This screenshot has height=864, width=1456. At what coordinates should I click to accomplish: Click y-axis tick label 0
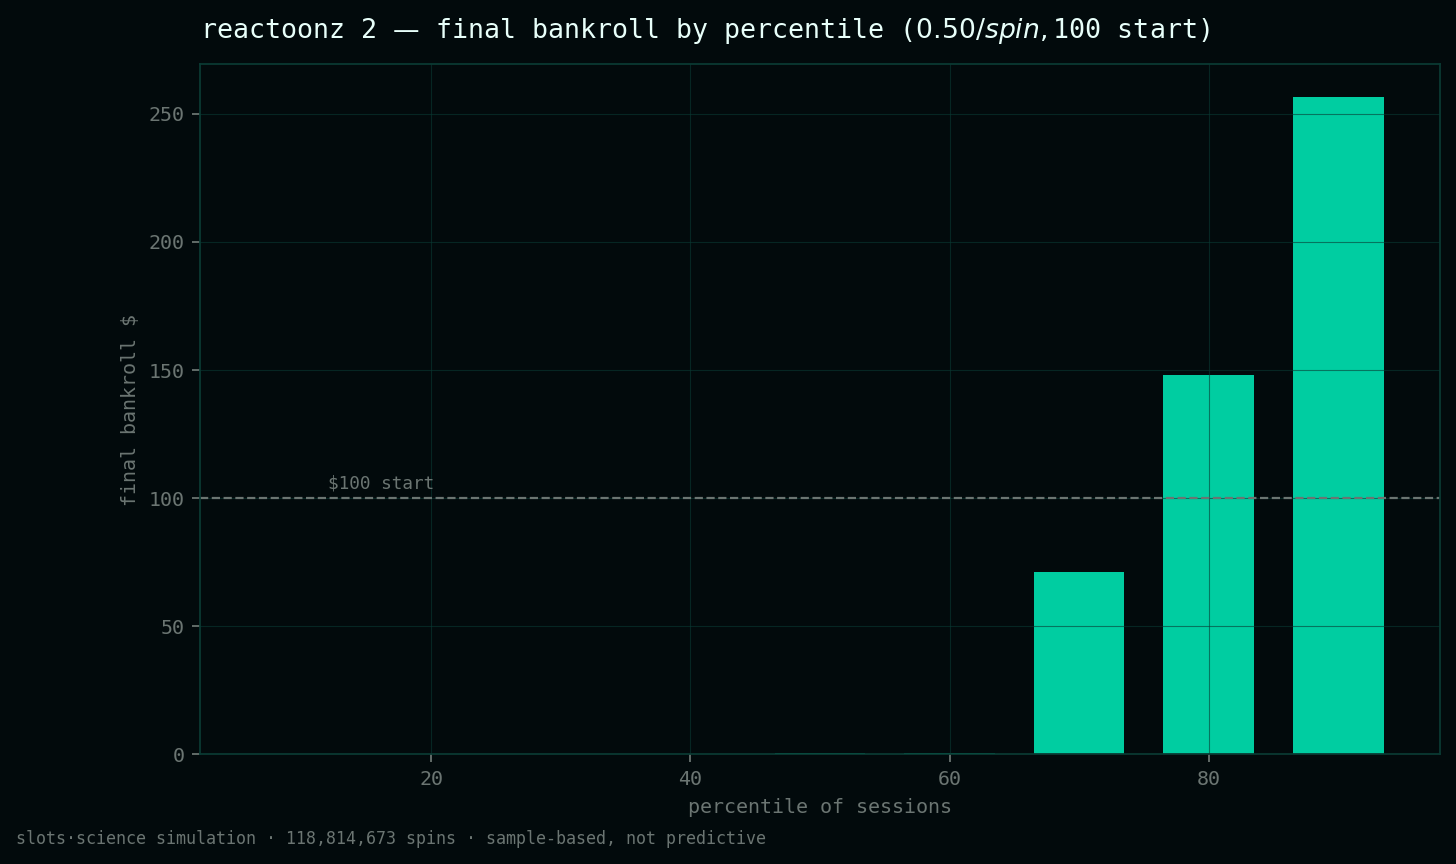(x=179, y=755)
